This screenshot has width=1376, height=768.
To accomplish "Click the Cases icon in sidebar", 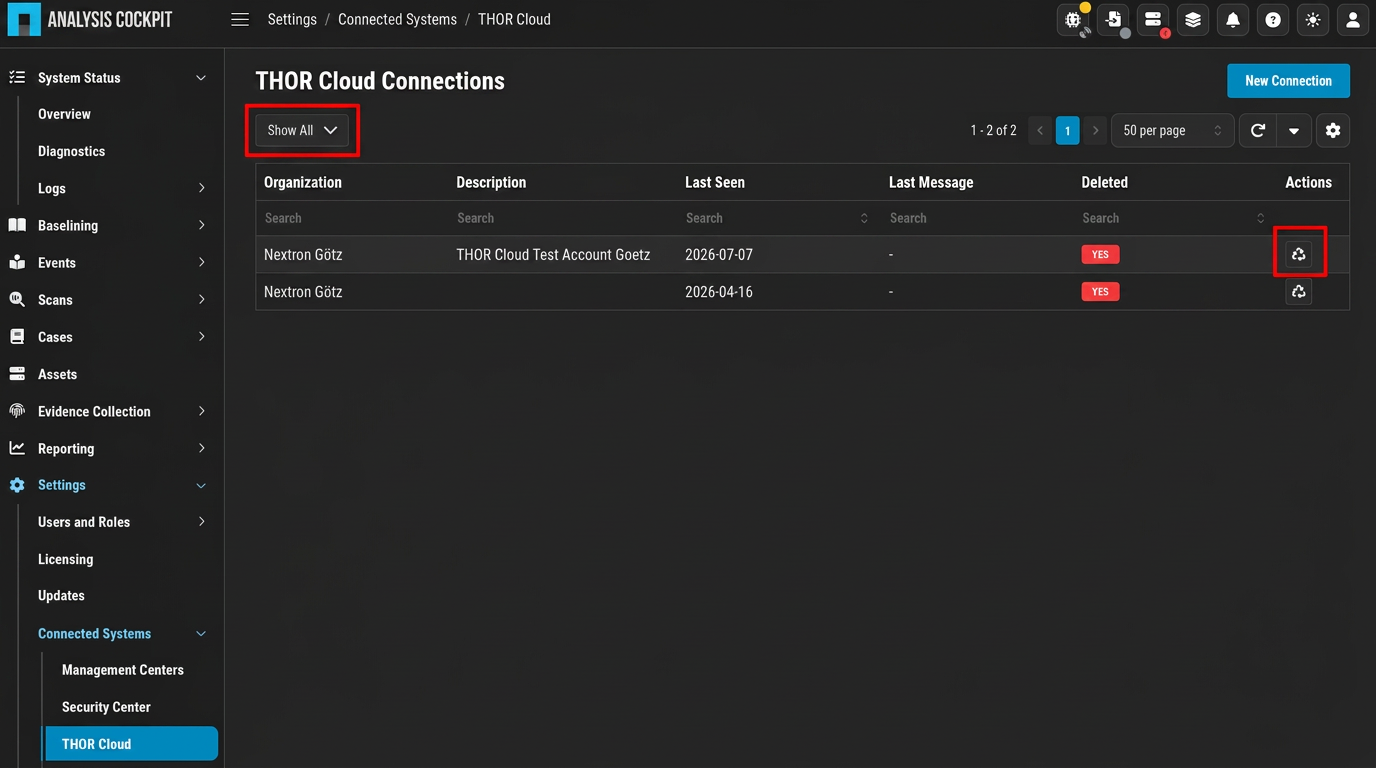I will coord(17,337).
